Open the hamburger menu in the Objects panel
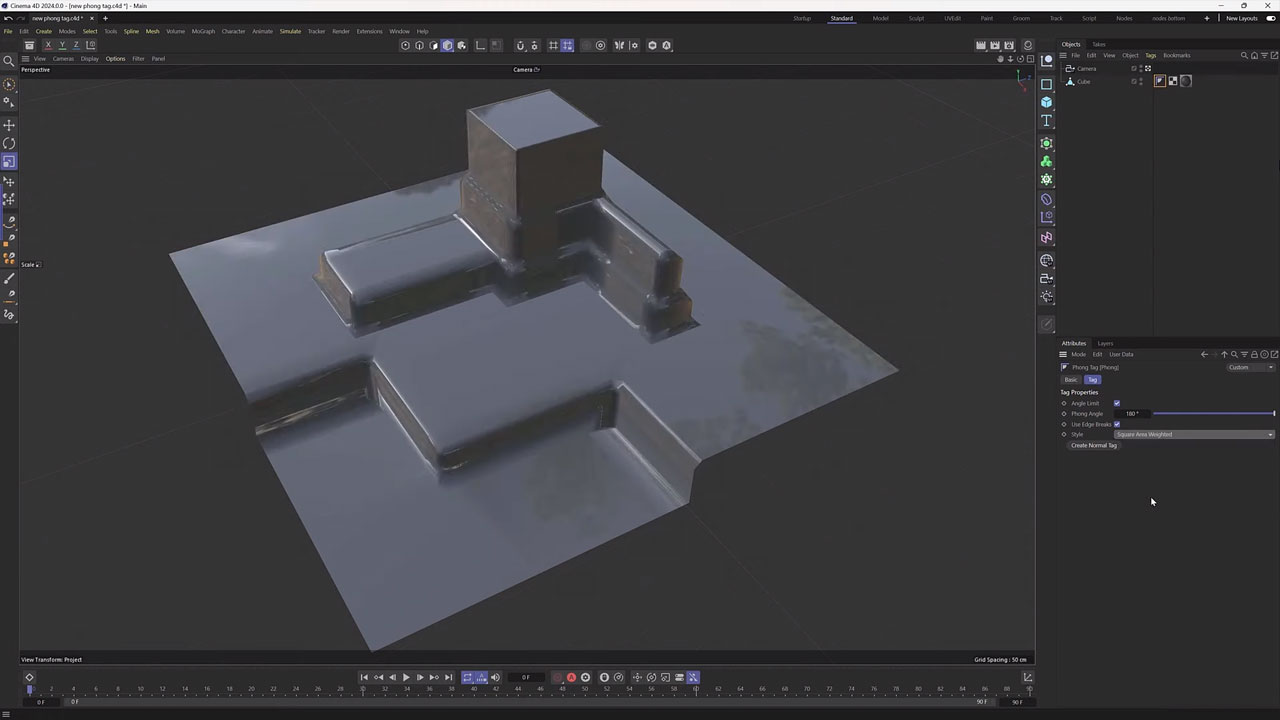The image size is (1280, 720). click(1063, 55)
